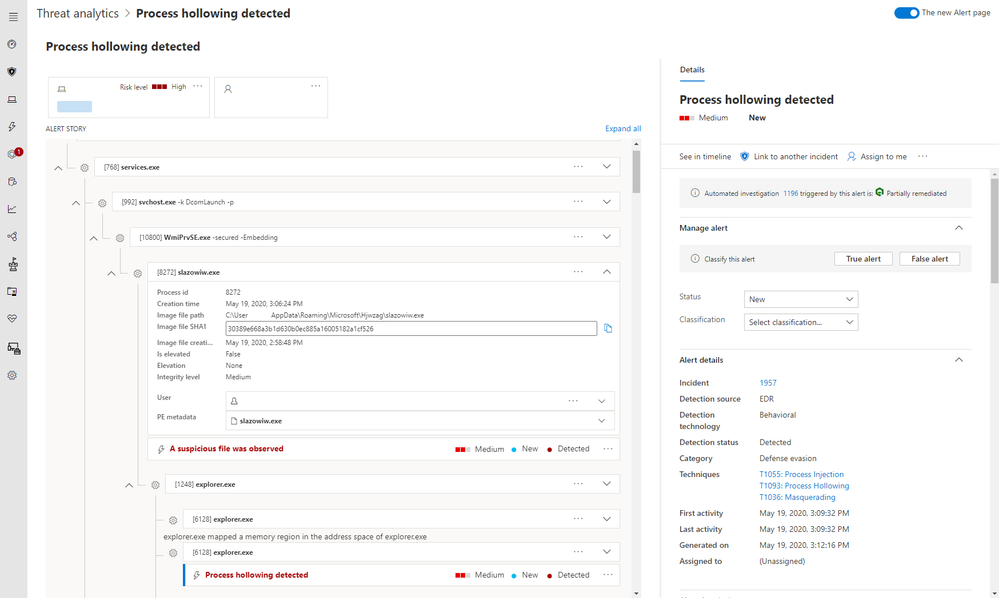Click lightning icon on suspicious file alert
The image size is (999, 598).
(161, 449)
